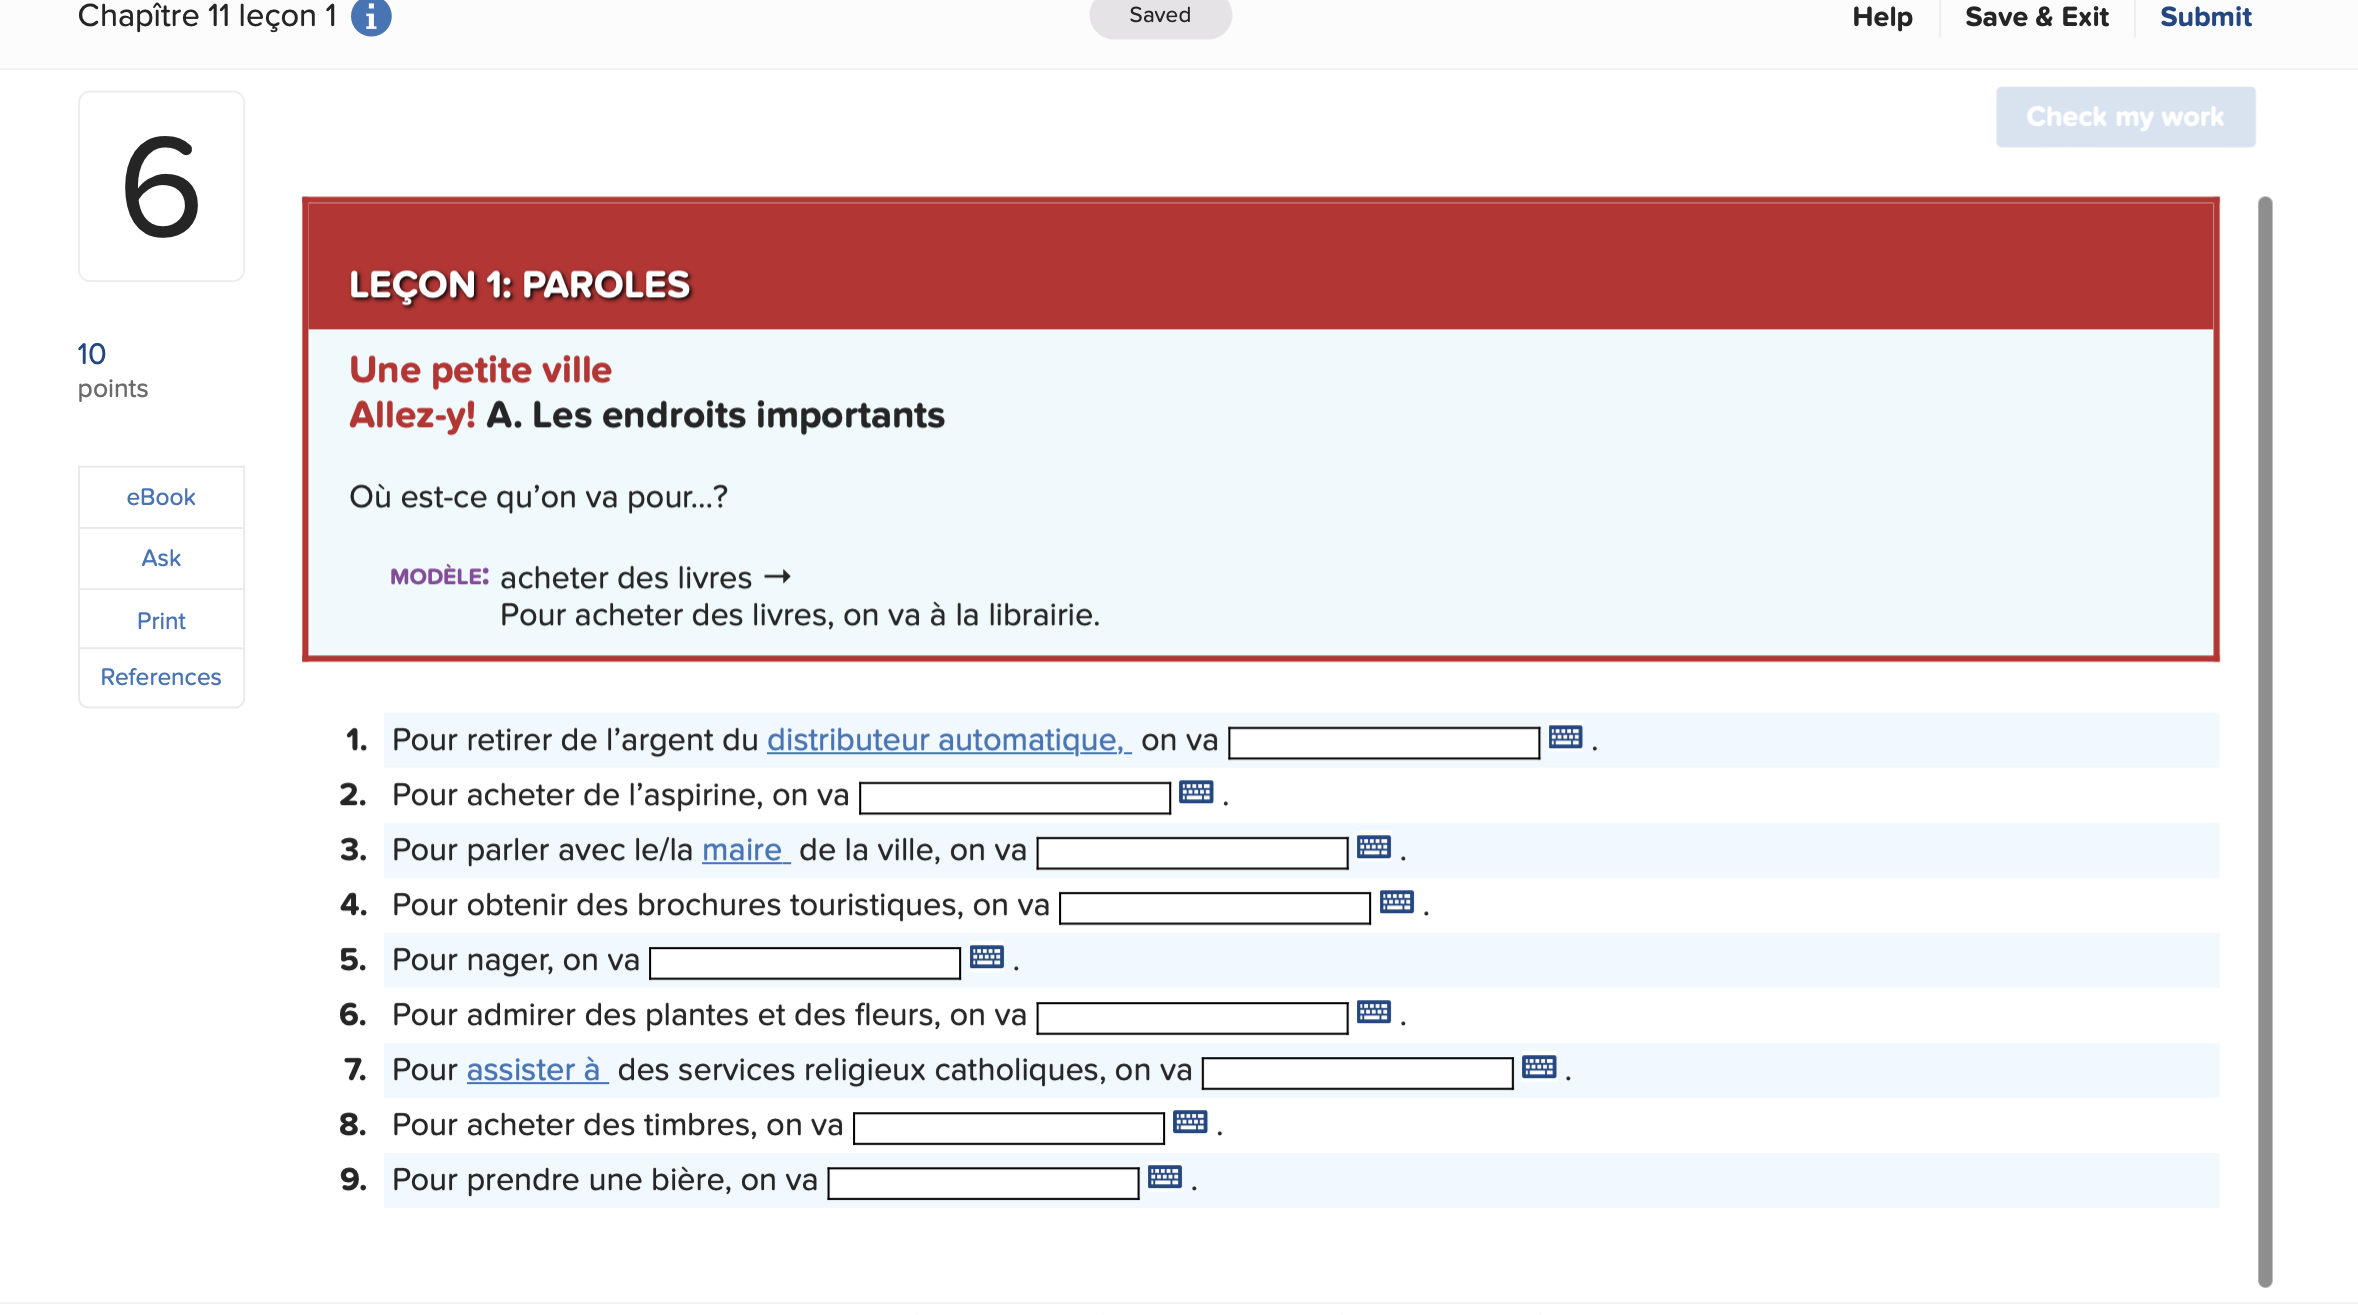2358x1315 pixels.
Task: Click the Check my work button
Action: [2125, 116]
